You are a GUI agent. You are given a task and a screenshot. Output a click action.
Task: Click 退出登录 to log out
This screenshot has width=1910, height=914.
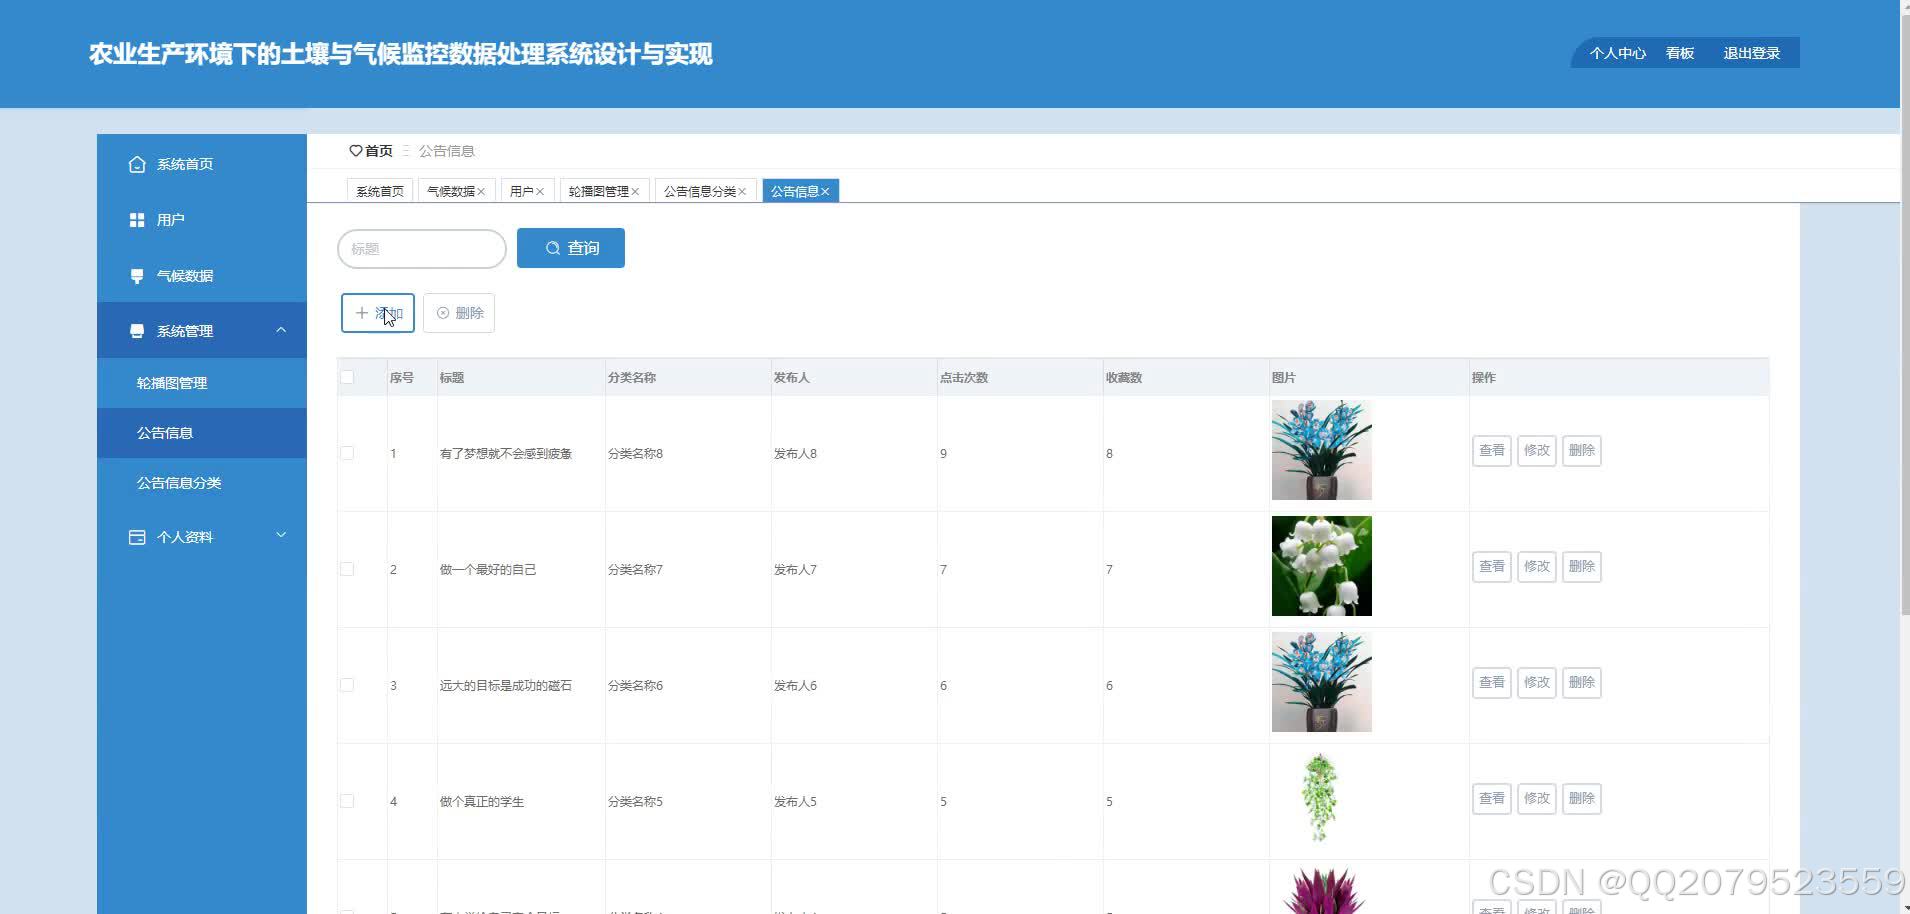click(1751, 53)
